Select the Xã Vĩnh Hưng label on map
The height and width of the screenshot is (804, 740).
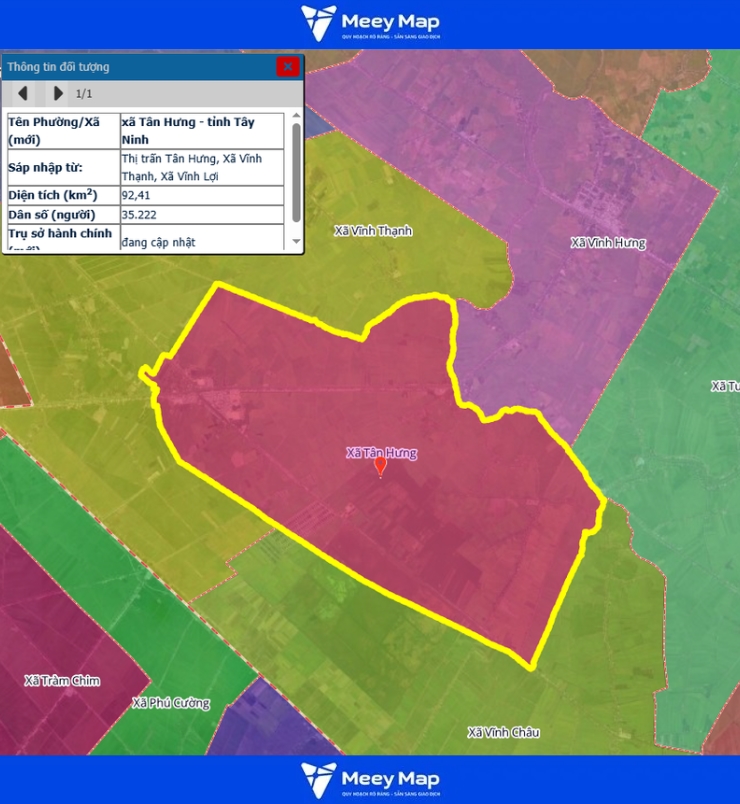pos(608,243)
